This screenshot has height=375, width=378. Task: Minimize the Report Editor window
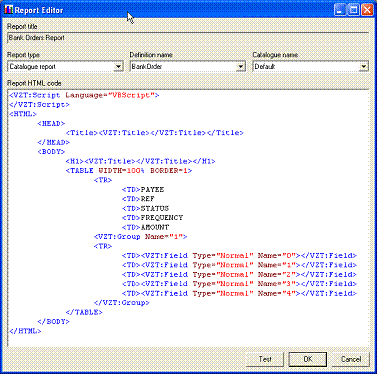(x=340, y=10)
